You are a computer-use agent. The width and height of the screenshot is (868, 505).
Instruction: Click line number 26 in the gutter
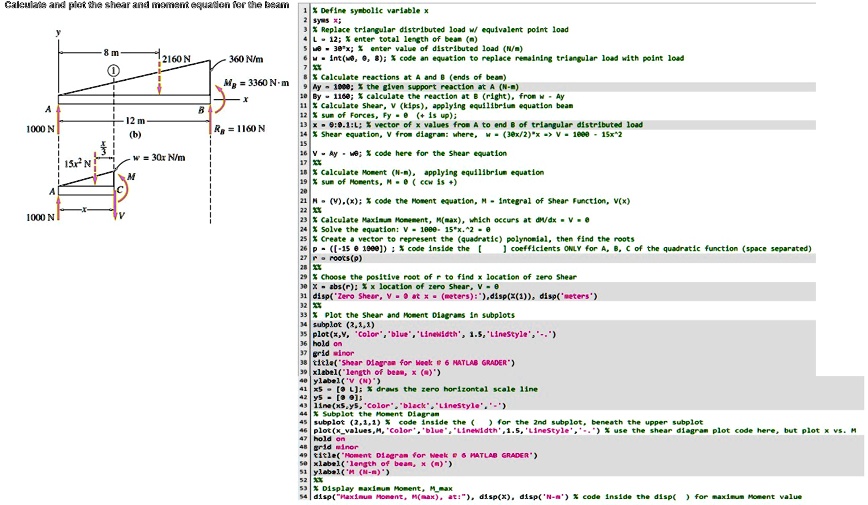pyautogui.click(x=303, y=249)
